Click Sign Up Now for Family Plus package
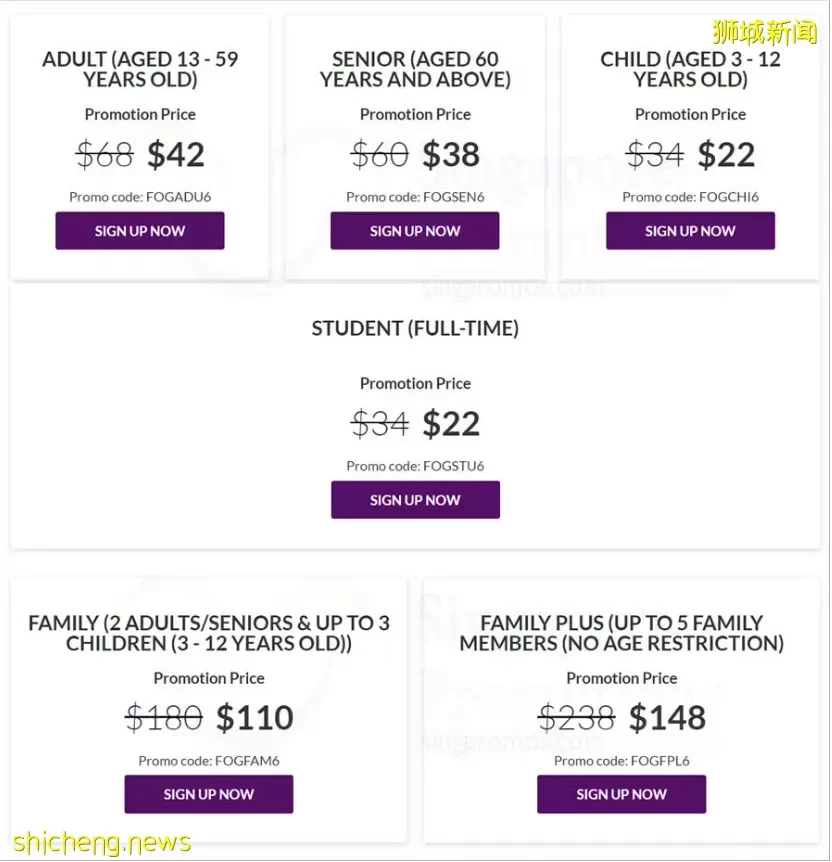The width and height of the screenshot is (832, 862). (x=621, y=794)
